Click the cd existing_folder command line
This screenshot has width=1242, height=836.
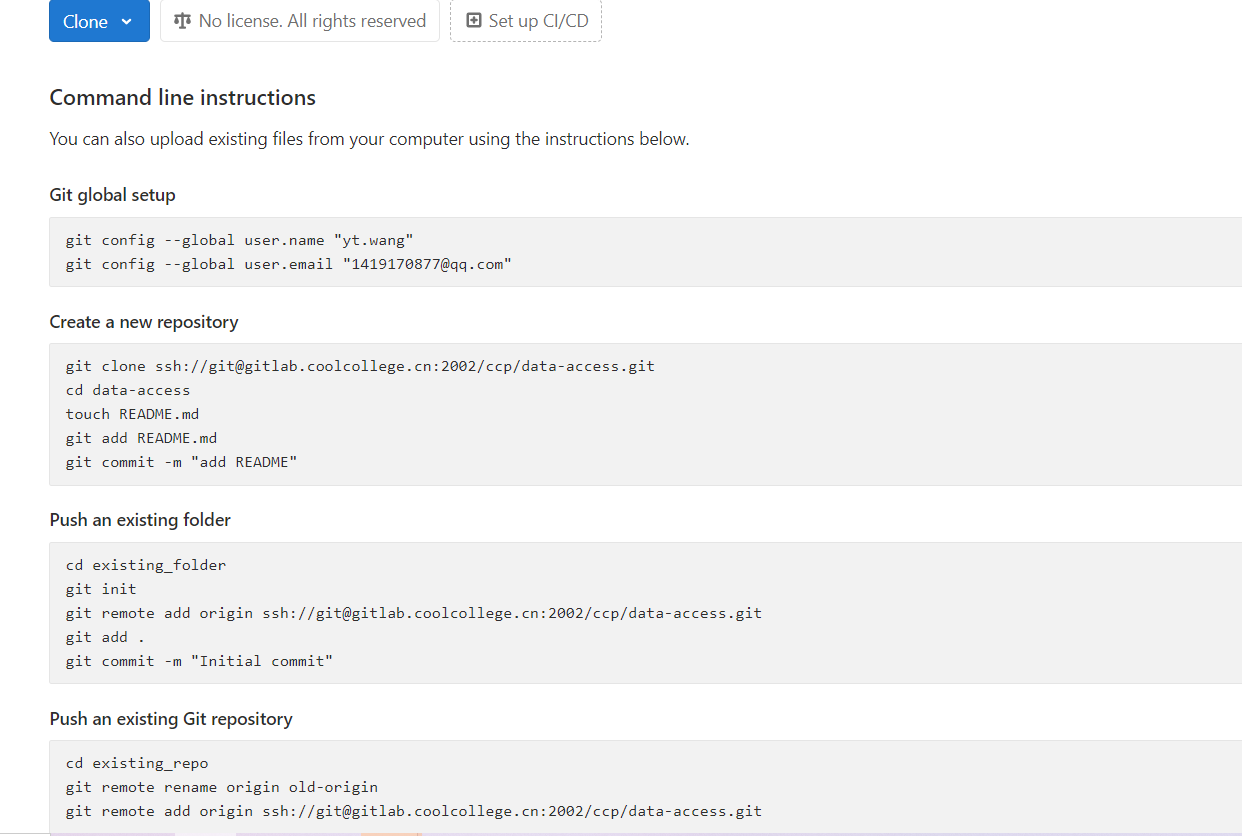pyautogui.click(x=146, y=565)
